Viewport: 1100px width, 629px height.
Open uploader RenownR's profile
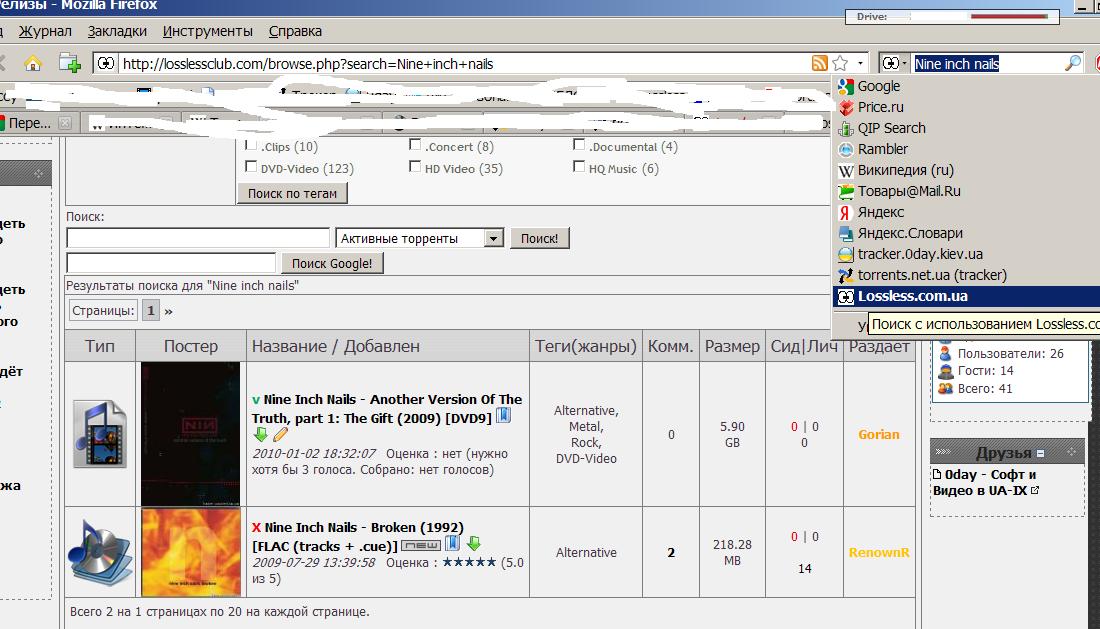click(x=878, y=553)
